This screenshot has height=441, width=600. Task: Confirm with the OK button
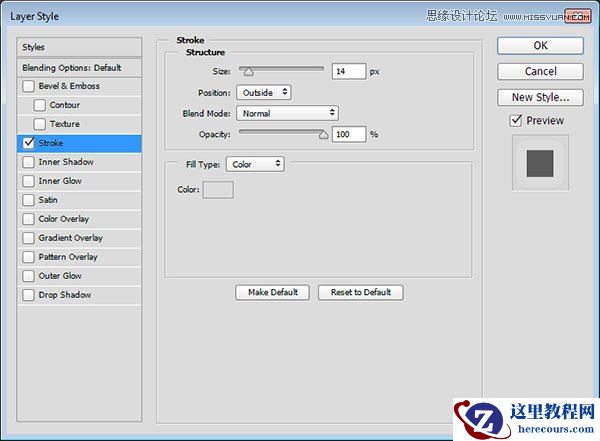pos(540,46)
